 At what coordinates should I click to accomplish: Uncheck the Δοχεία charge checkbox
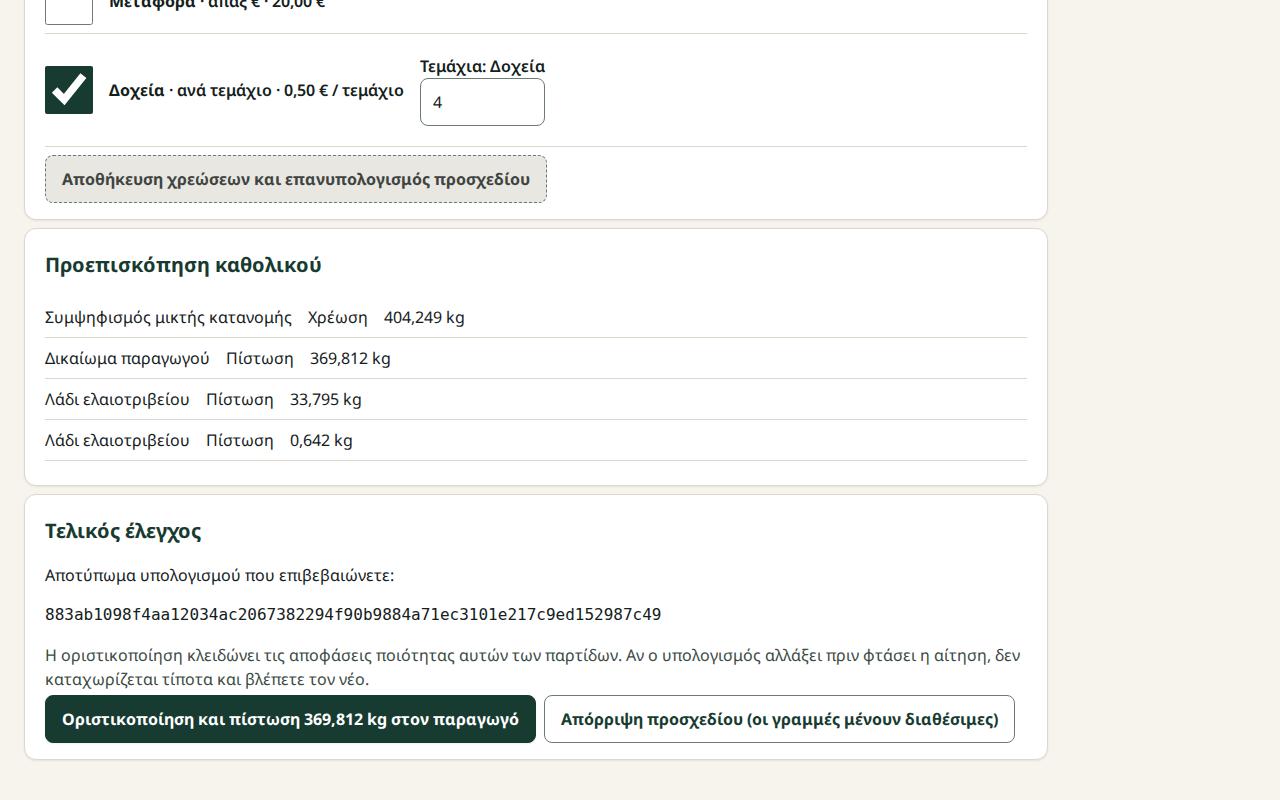(69, 90)
